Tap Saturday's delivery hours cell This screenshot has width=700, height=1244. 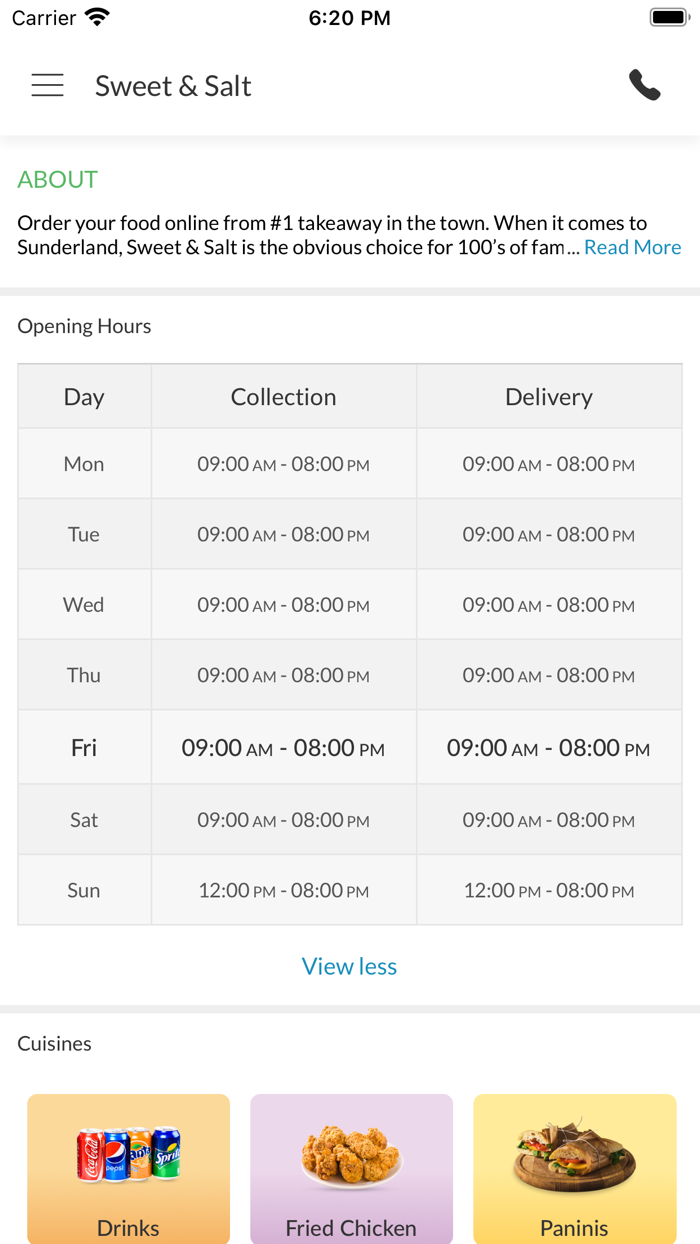coord(548,820)
